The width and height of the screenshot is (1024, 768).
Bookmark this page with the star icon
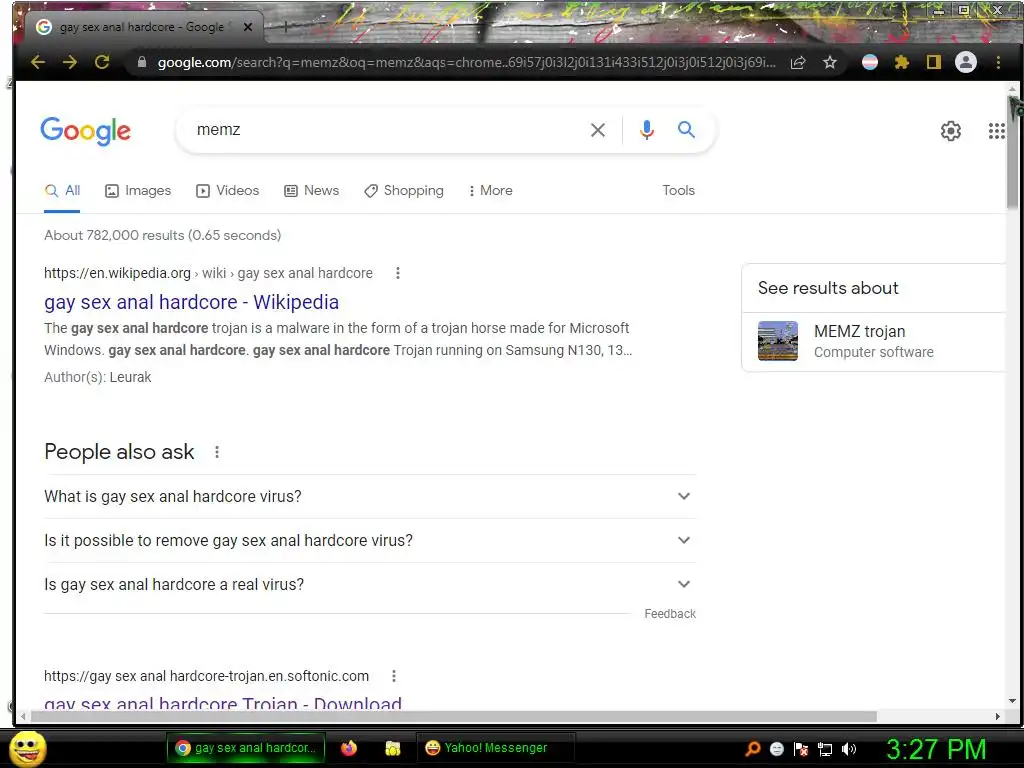[829, 63]
